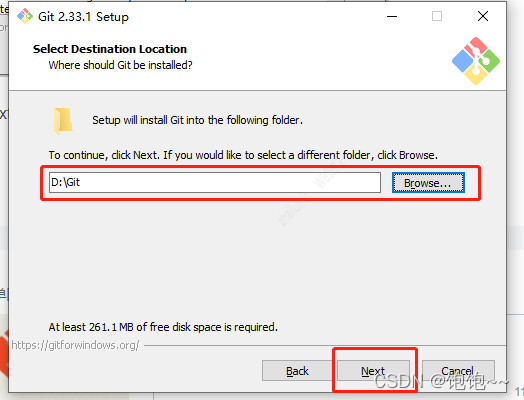Click the 261.1 MB free disk space notice
Image resolution: width=524 pixels, height=400 pixels.
click(x=163, y=327)
